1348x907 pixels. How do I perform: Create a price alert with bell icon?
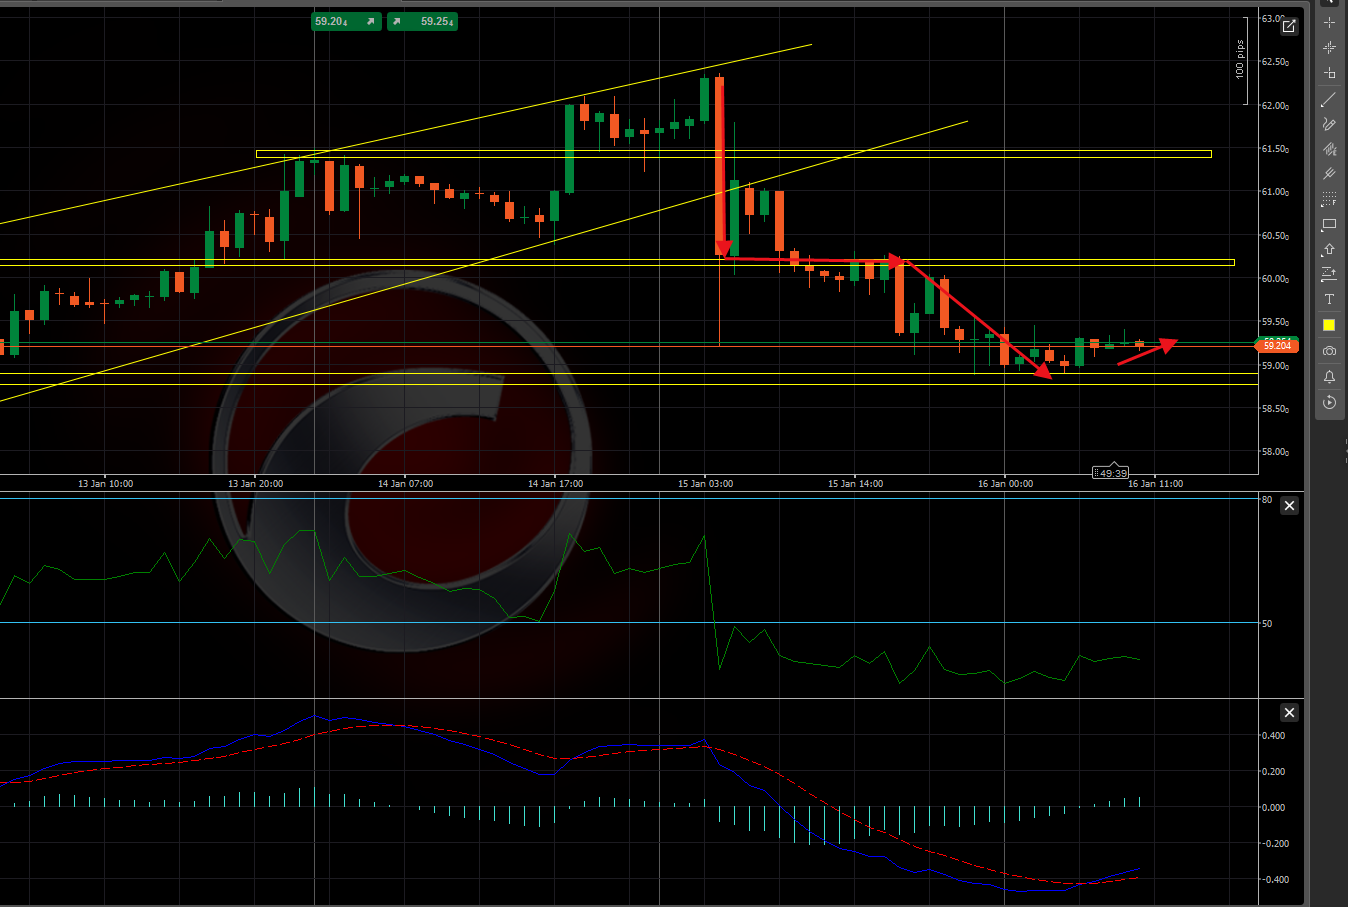pyautogui.click(x=1329, y=377)
